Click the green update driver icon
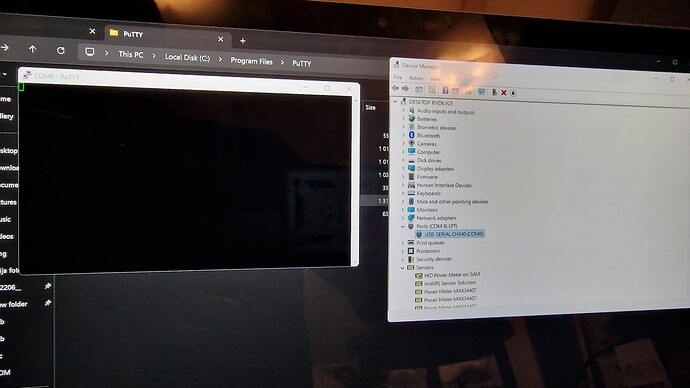 pyautogui.click(x=494, y=92)
